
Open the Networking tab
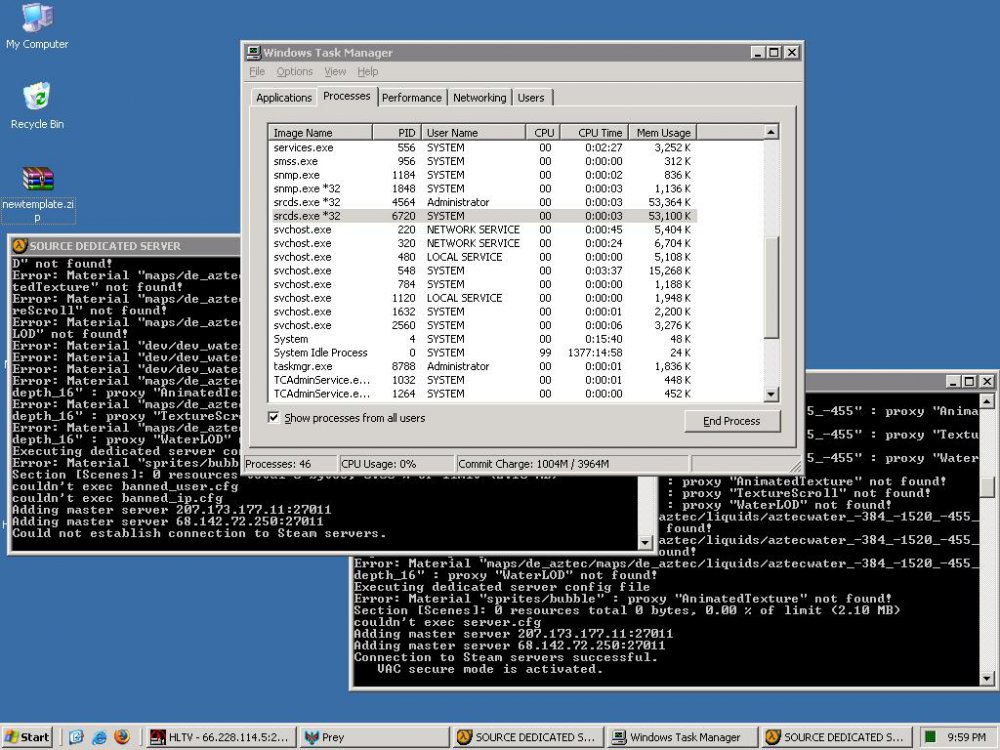479,97
